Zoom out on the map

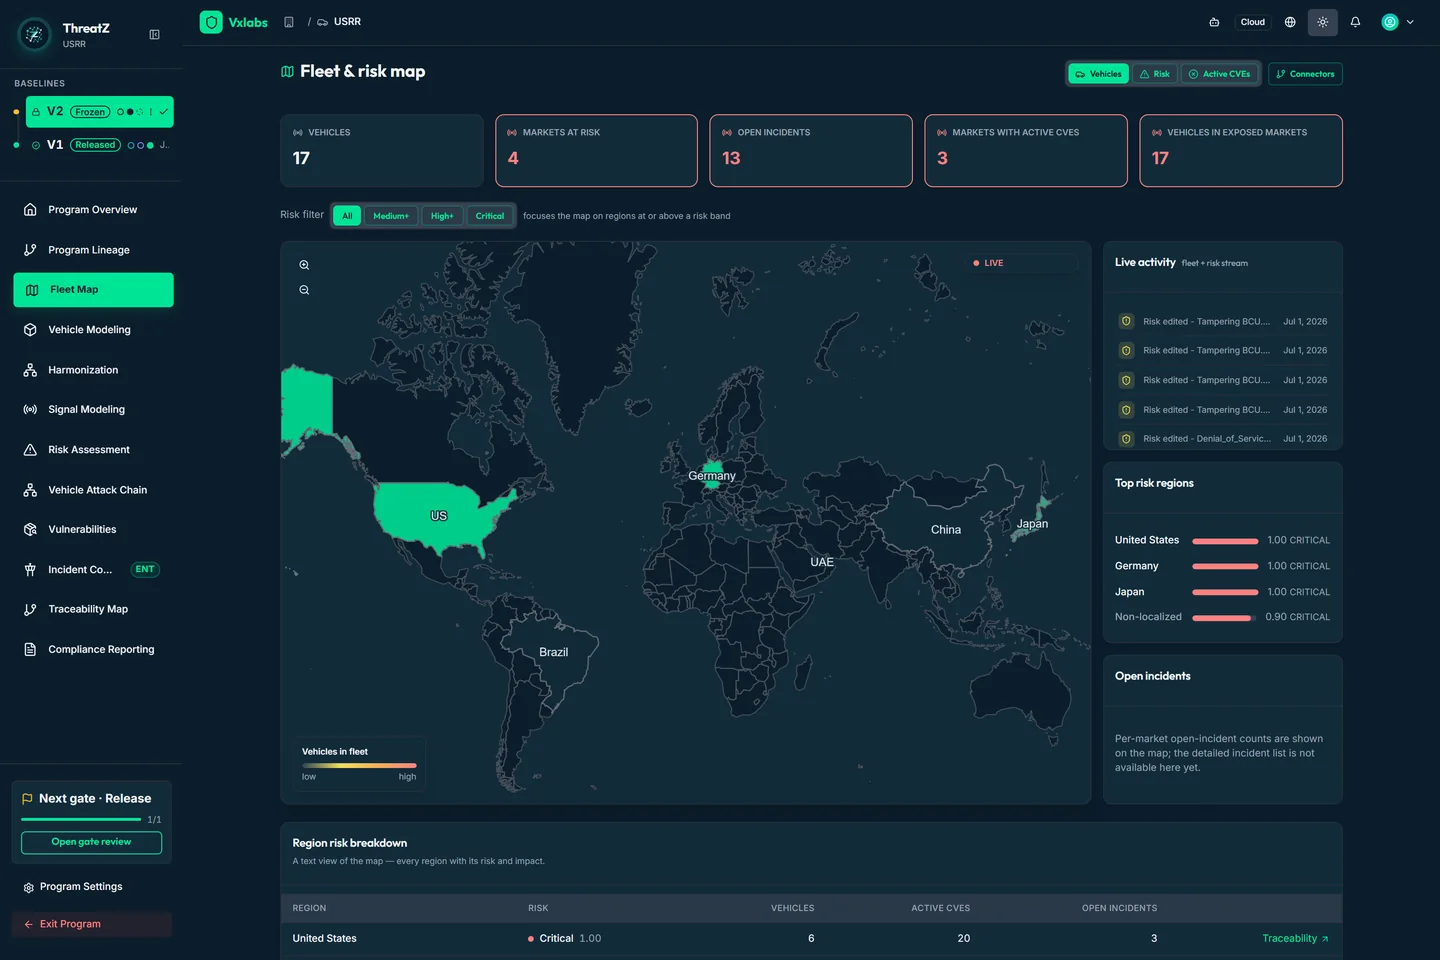tap(304, 290)
